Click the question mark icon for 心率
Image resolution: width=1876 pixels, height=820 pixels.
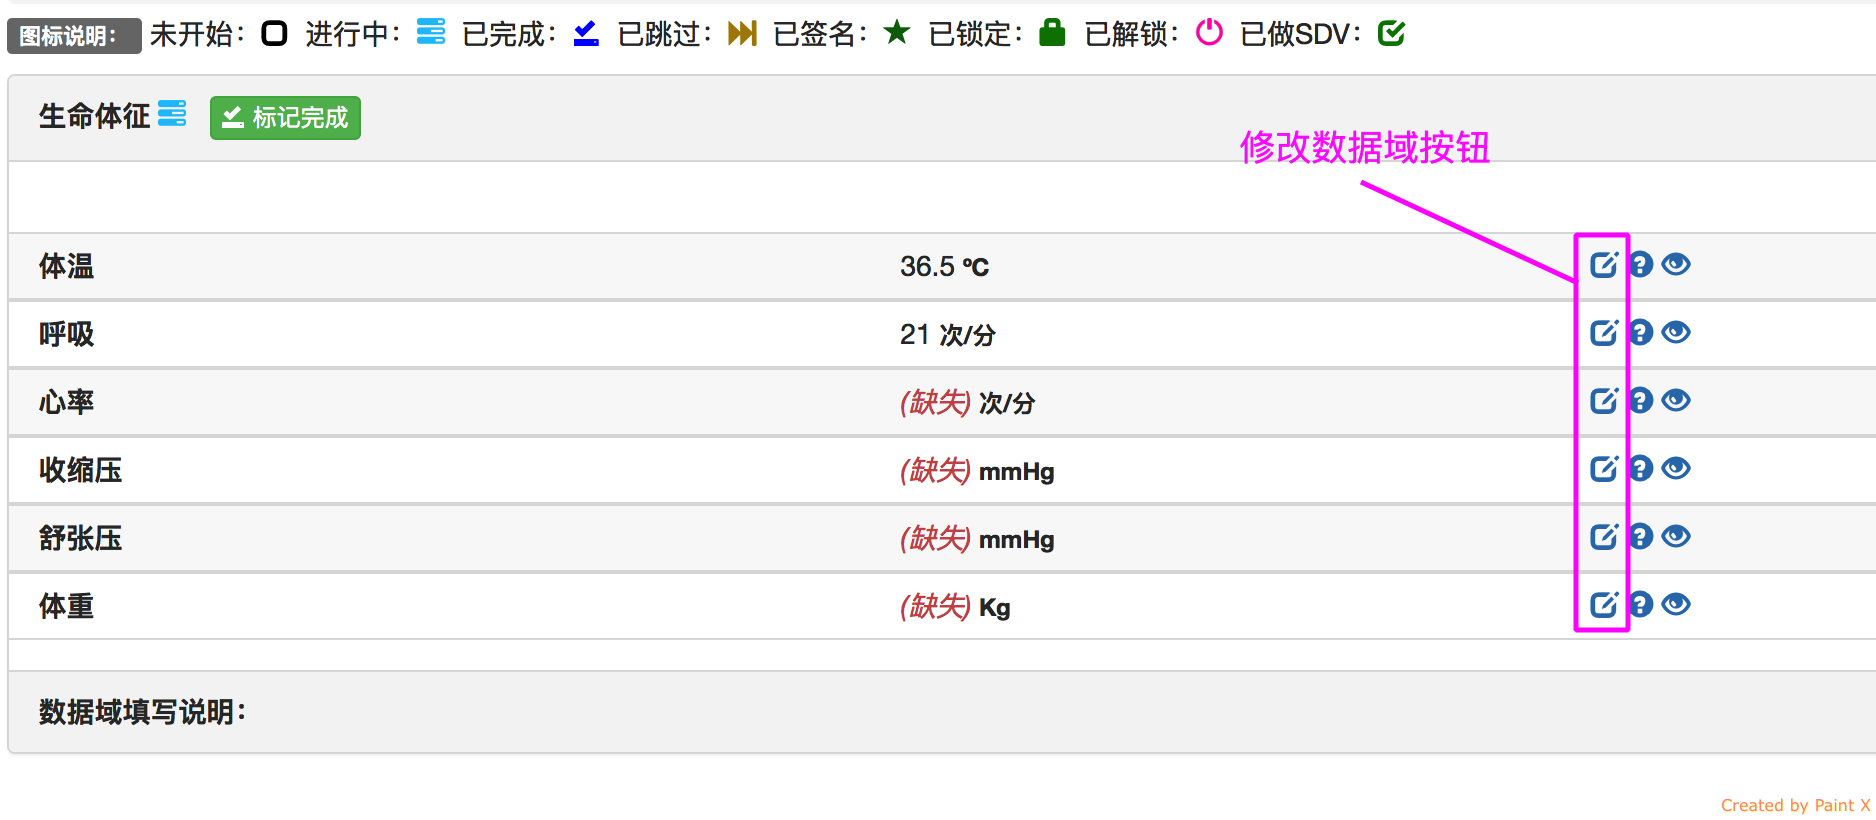(1641, 401)
